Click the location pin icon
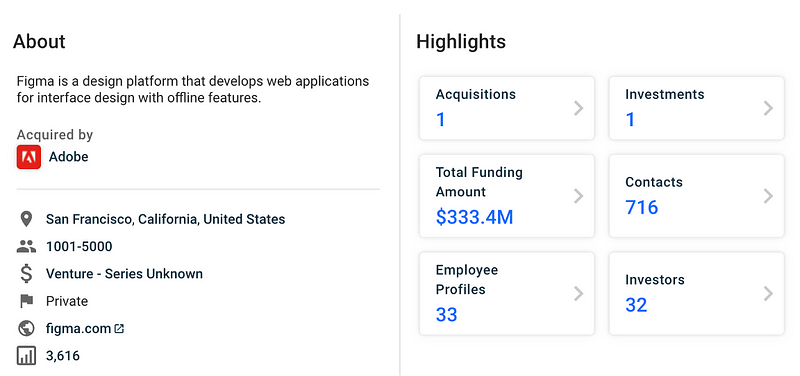Image resolution: width=800 pixels, height=376 pixels. coord(26,219)
